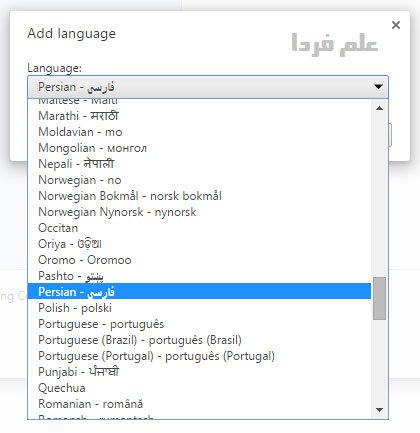The height and width of the screenshot is (433, 420).
Task: Choose Moldavian - mo option
Action: click(x=199, y=132)
